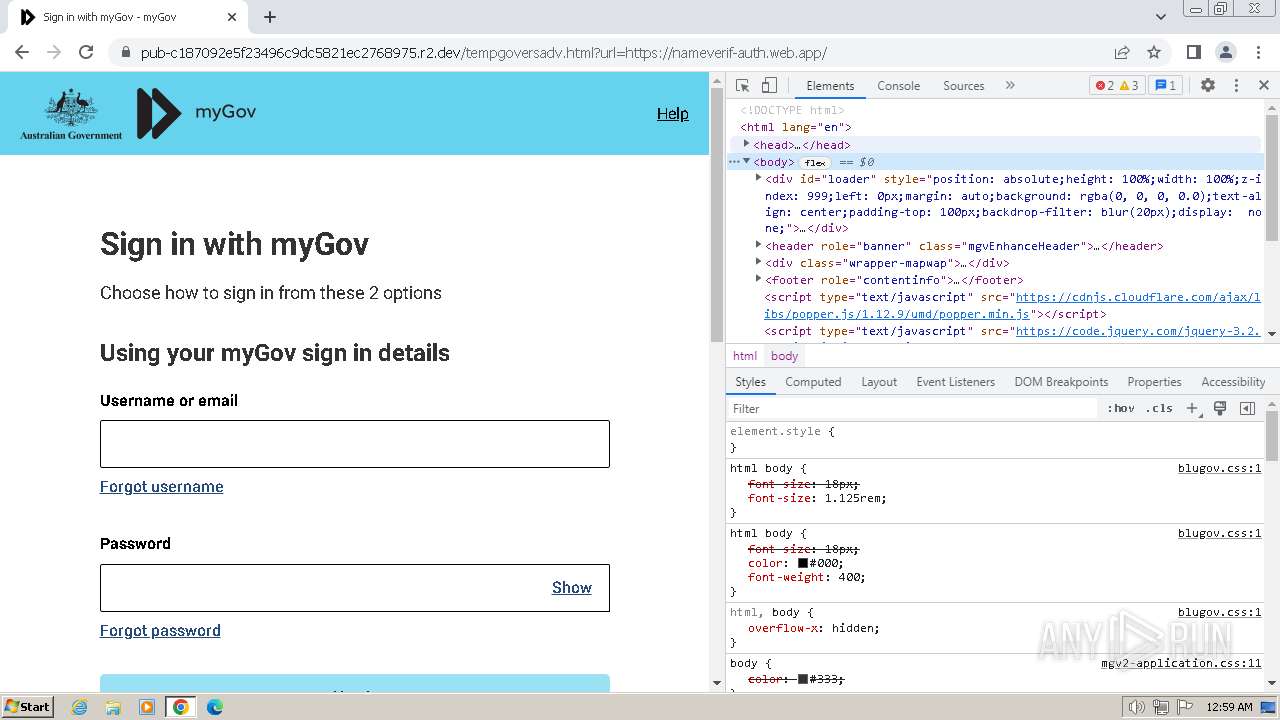Open the Layout tab
1280x720 pixels.
click(x=879, y=382)
